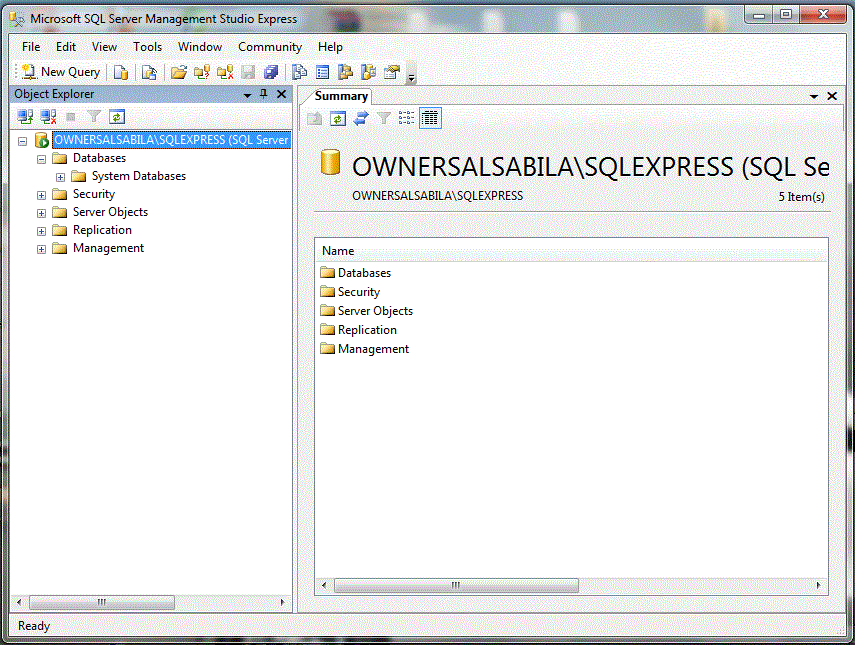The image size is (855, 645).
Task: Select Replication in Object Explorer tree
Action: [x=103, y=230]
